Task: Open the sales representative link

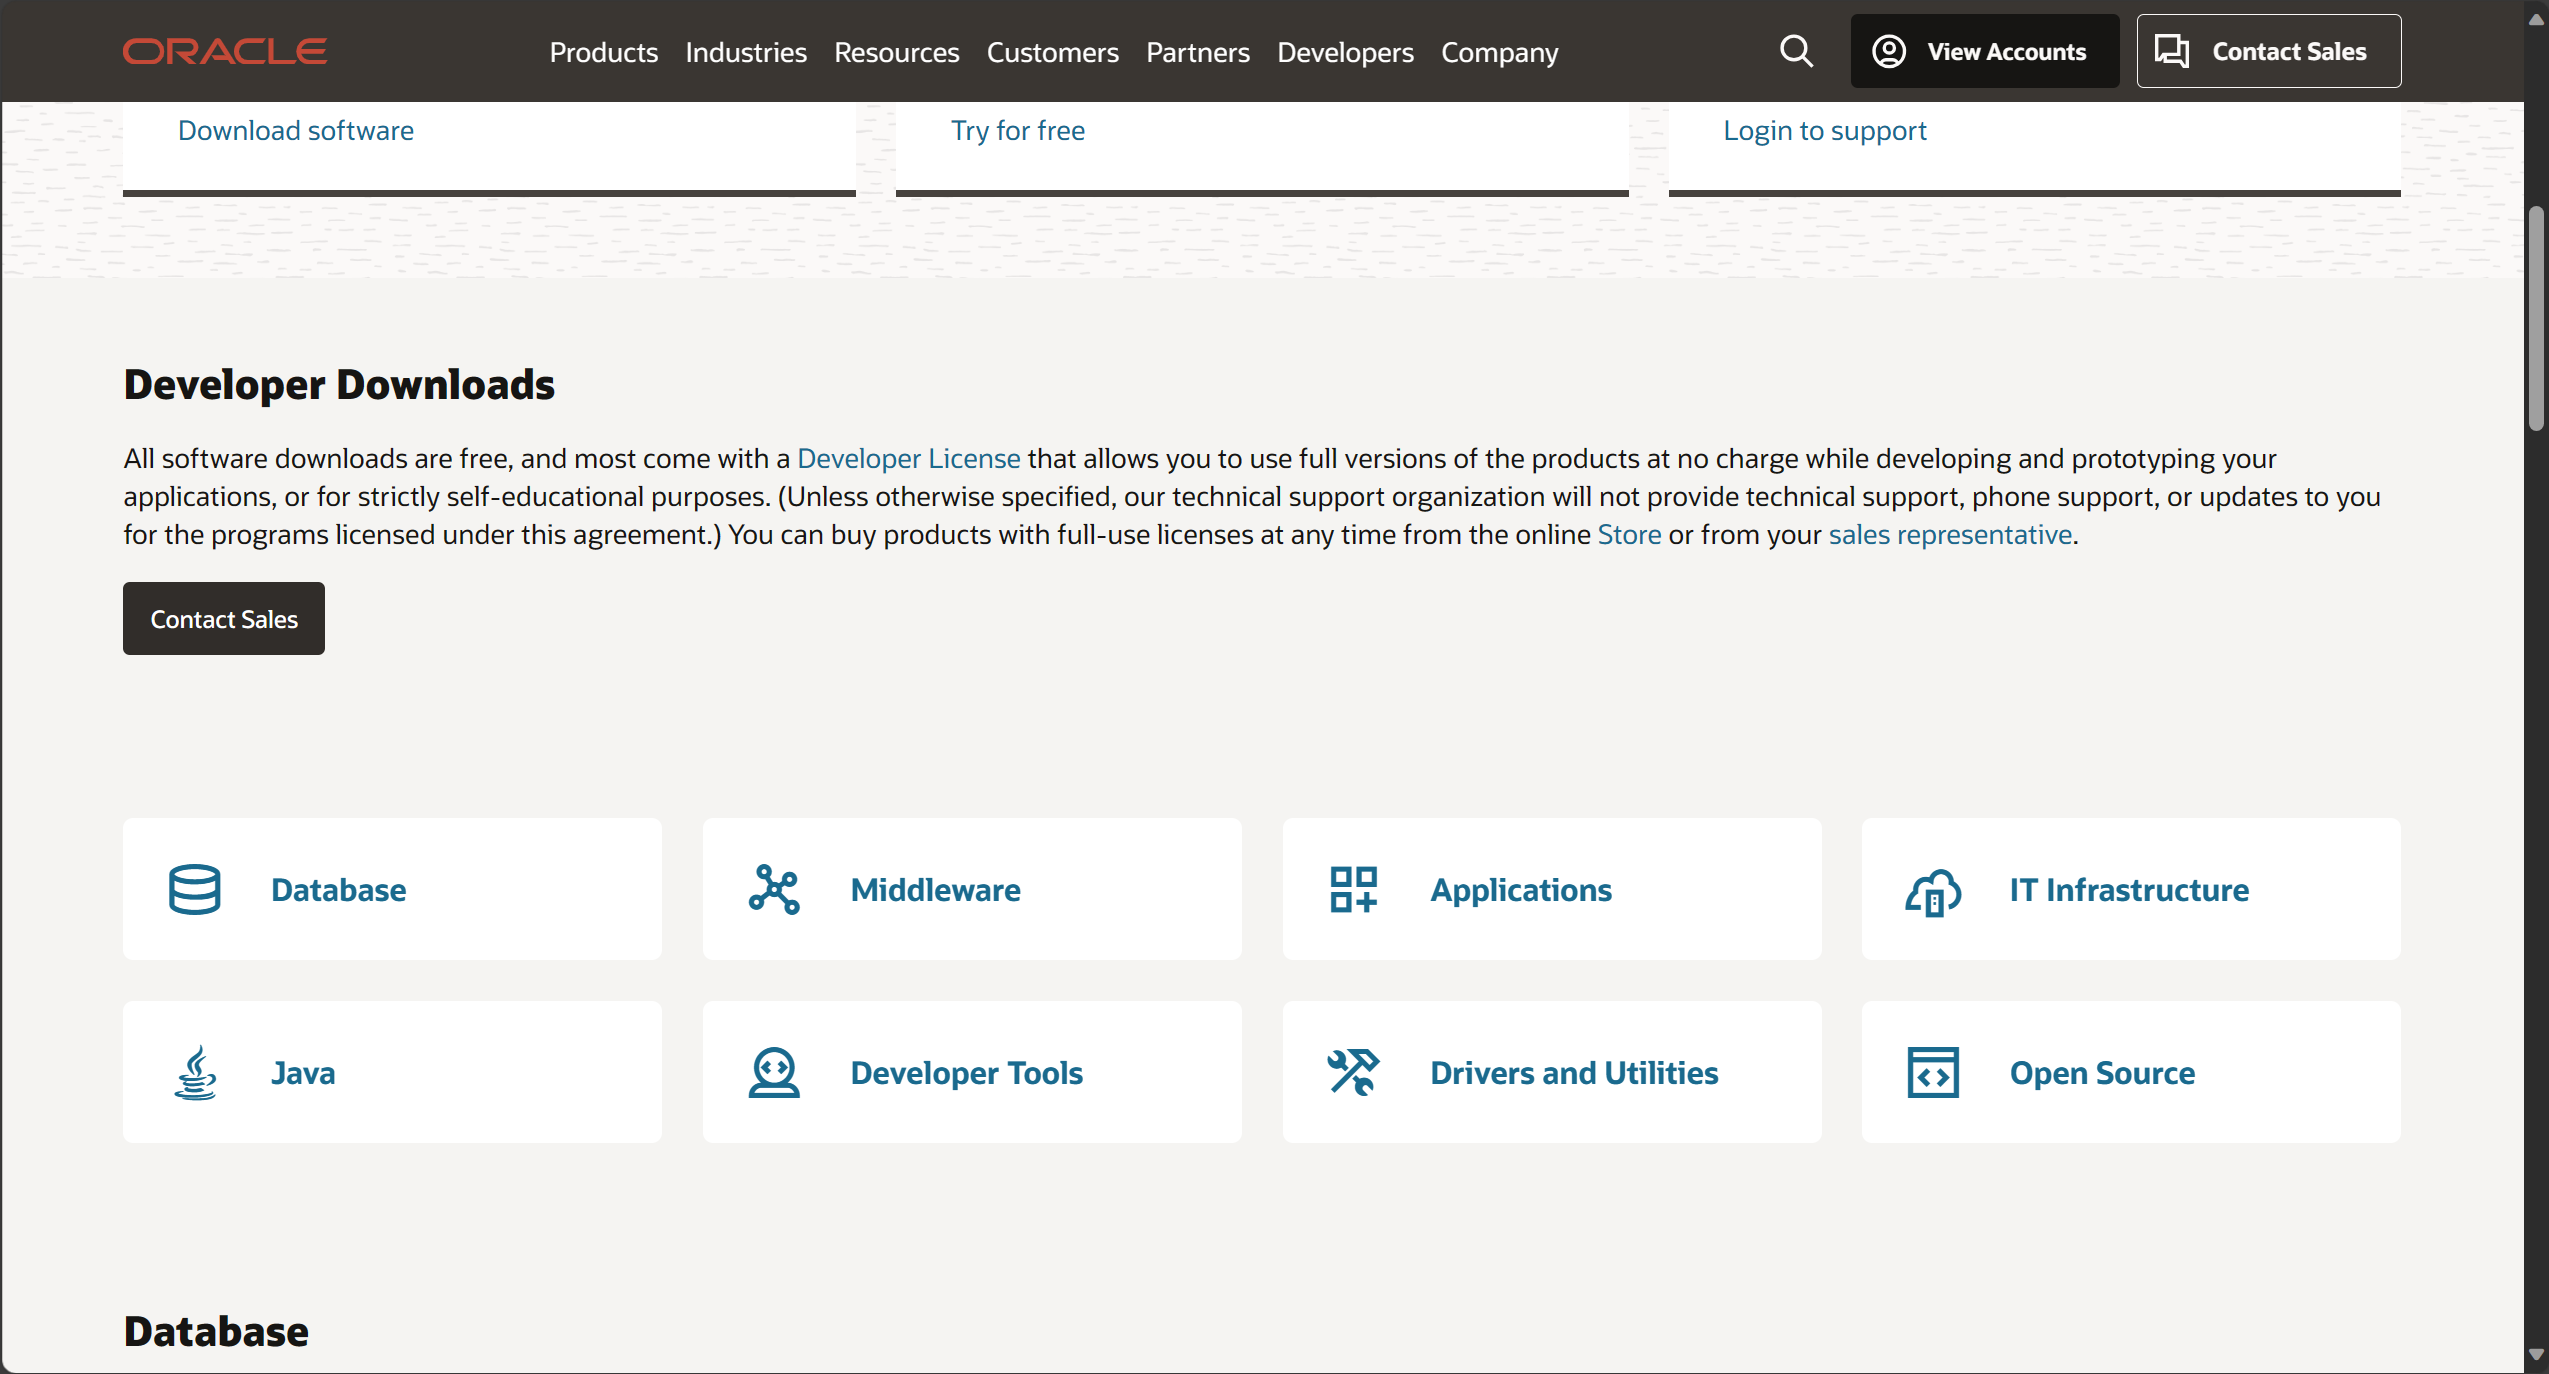Action: point(1950,534)
